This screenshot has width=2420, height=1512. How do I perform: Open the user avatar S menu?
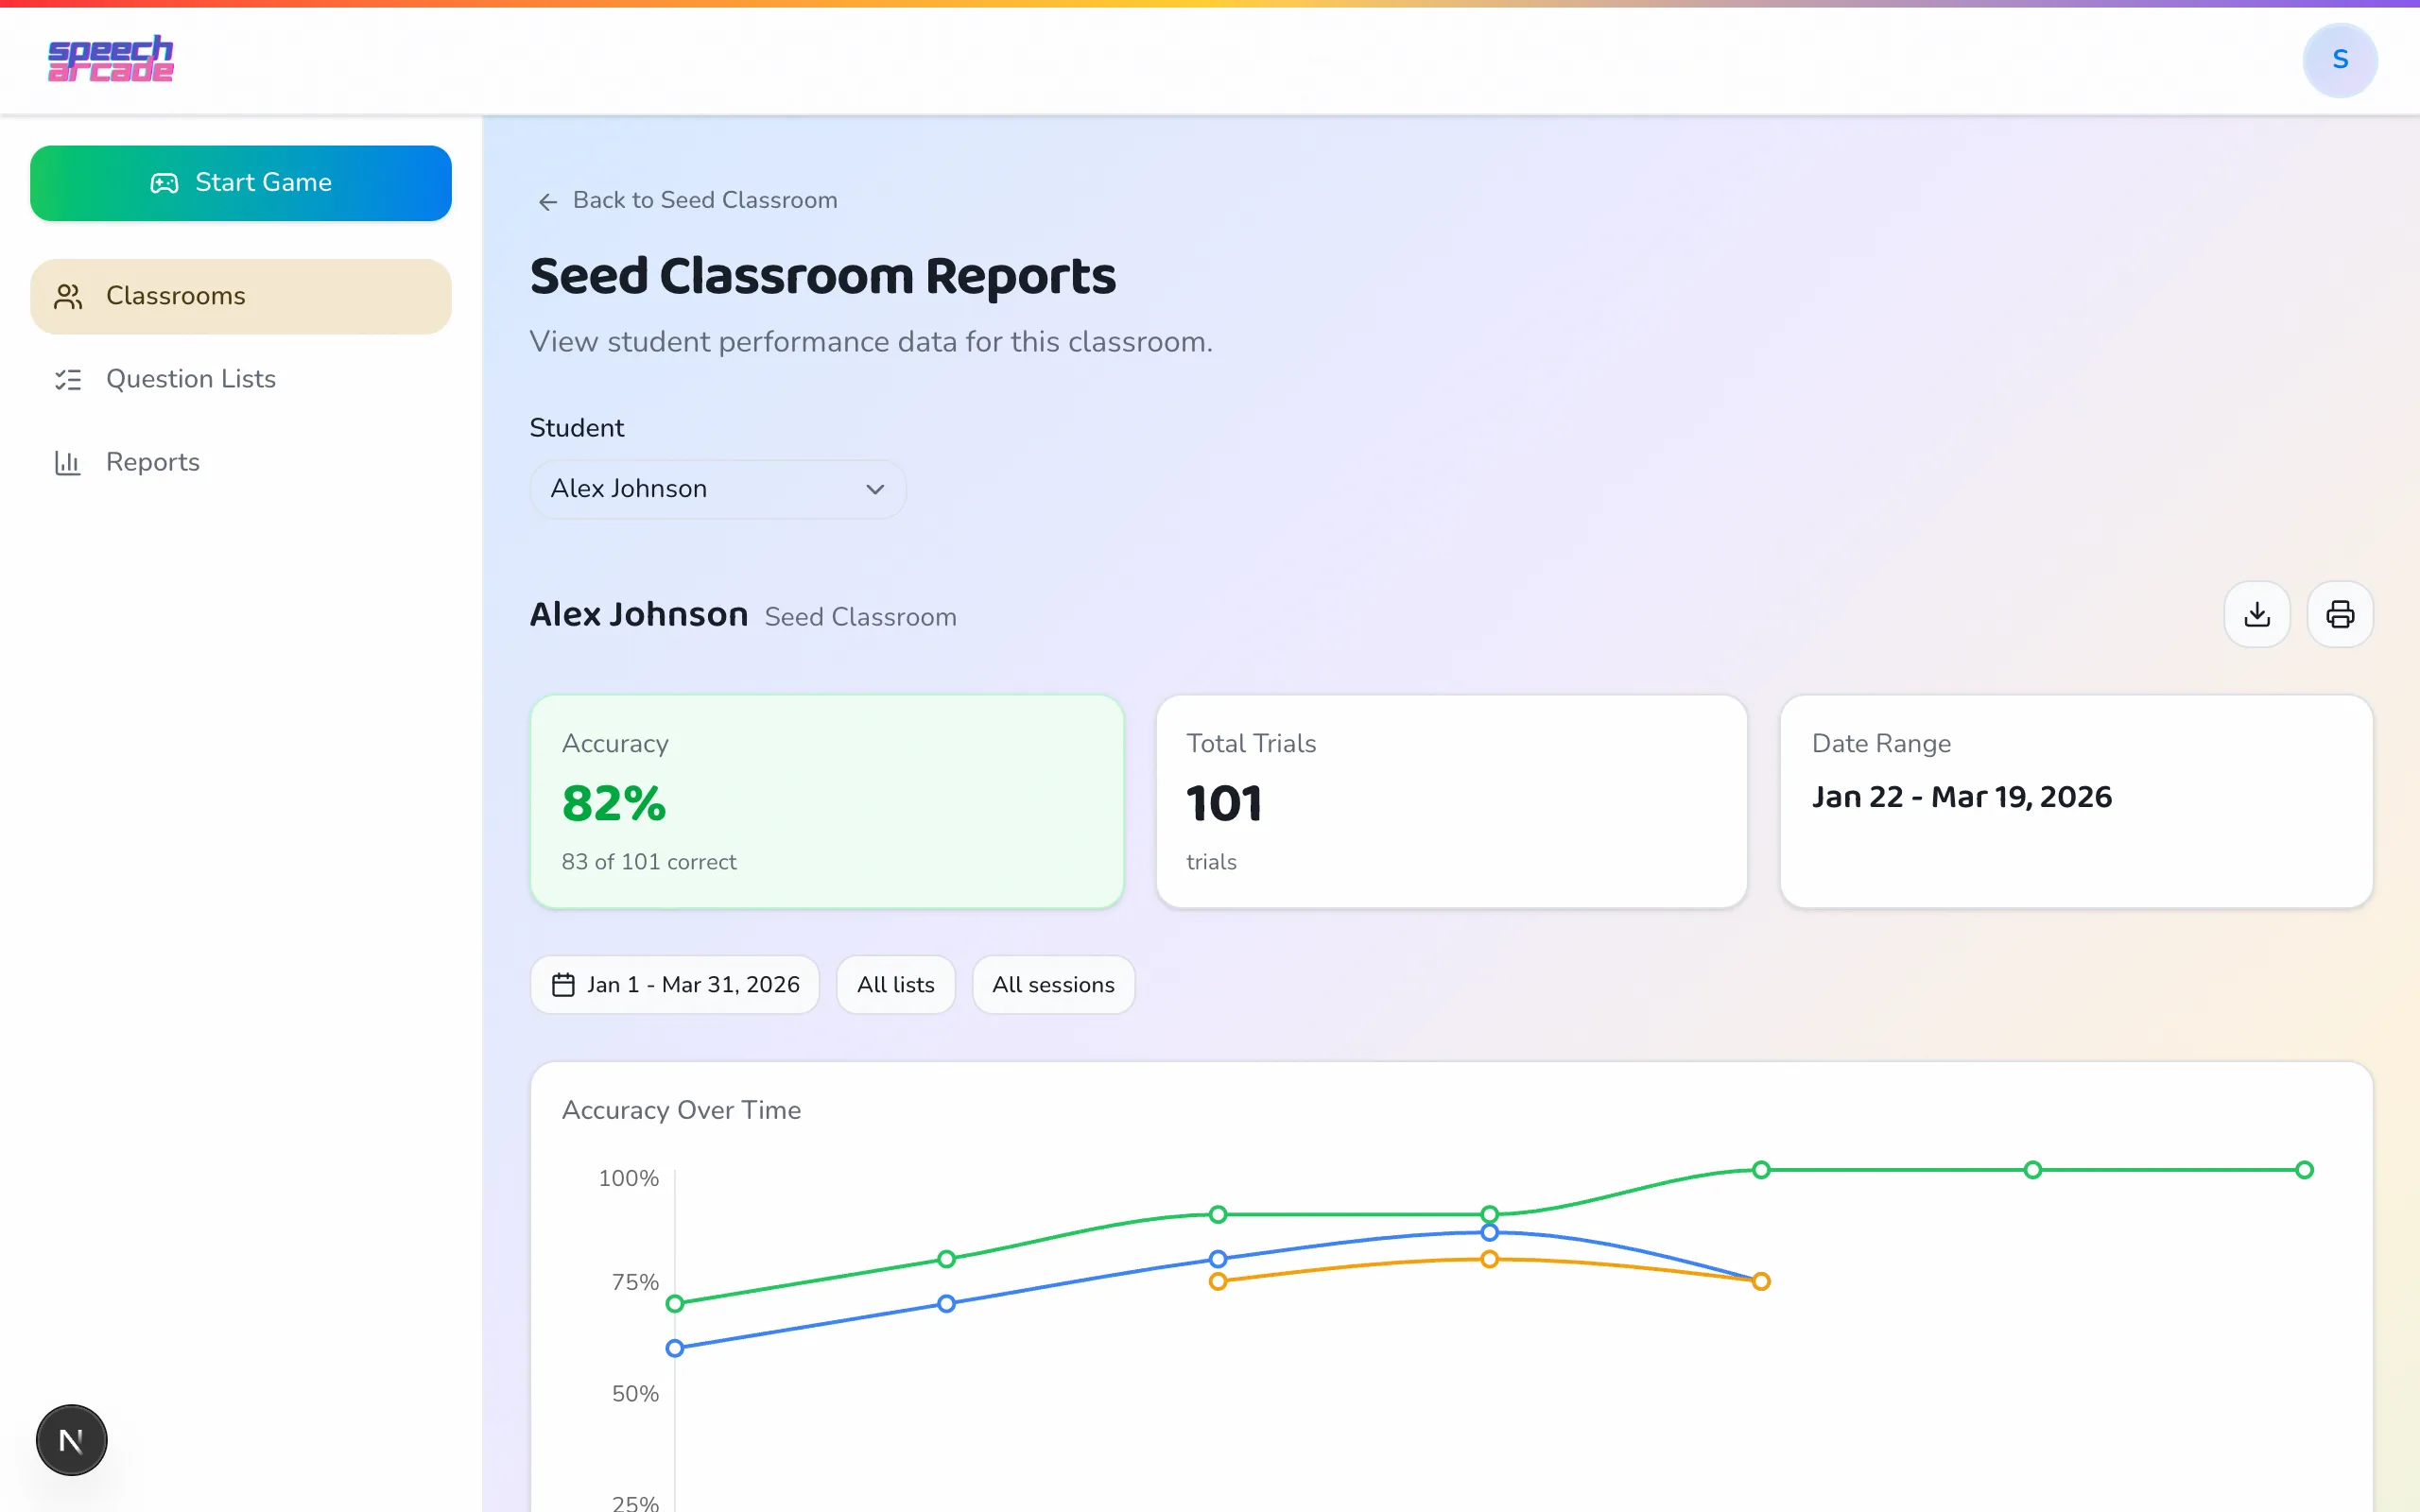pyautogui.click(x=2340, y=60)
